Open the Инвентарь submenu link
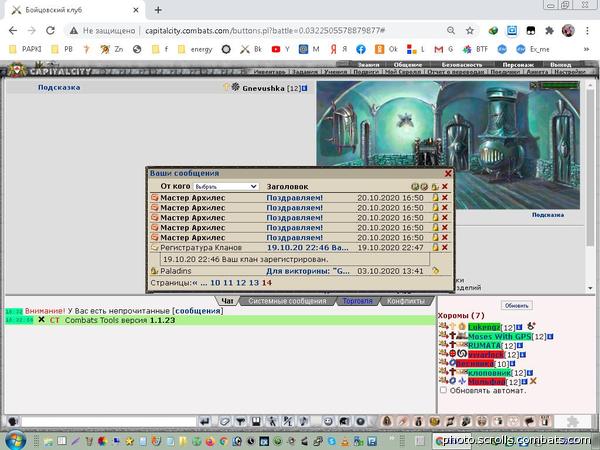Screen dimensions: 600x450 pyautogui.click(x=270, y=72)
